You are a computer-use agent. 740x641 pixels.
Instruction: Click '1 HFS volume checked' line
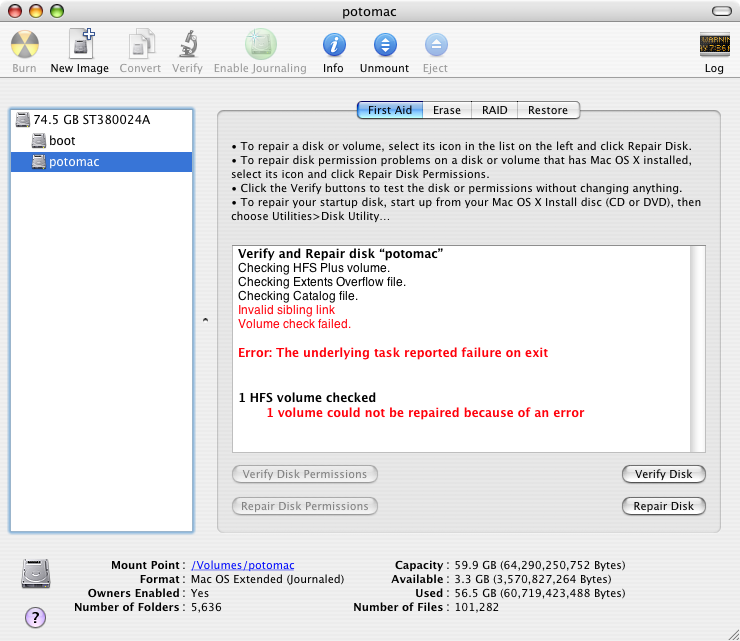tap(307, 398)
